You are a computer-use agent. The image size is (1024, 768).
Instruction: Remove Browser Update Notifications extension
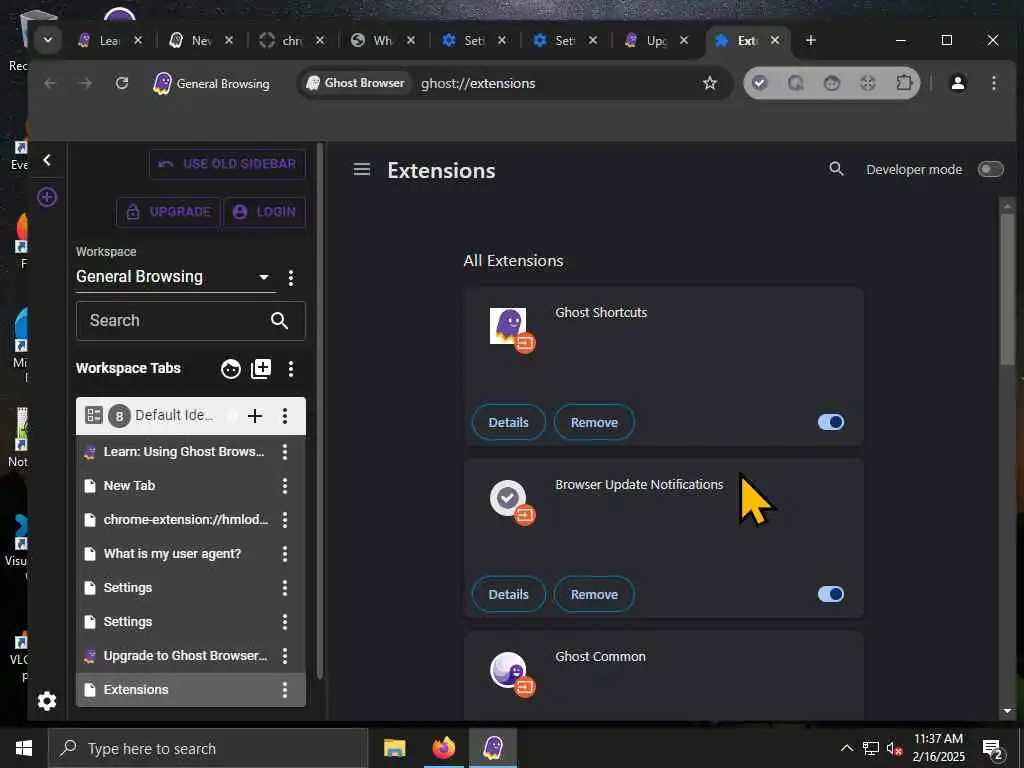[x=594, y=594]
